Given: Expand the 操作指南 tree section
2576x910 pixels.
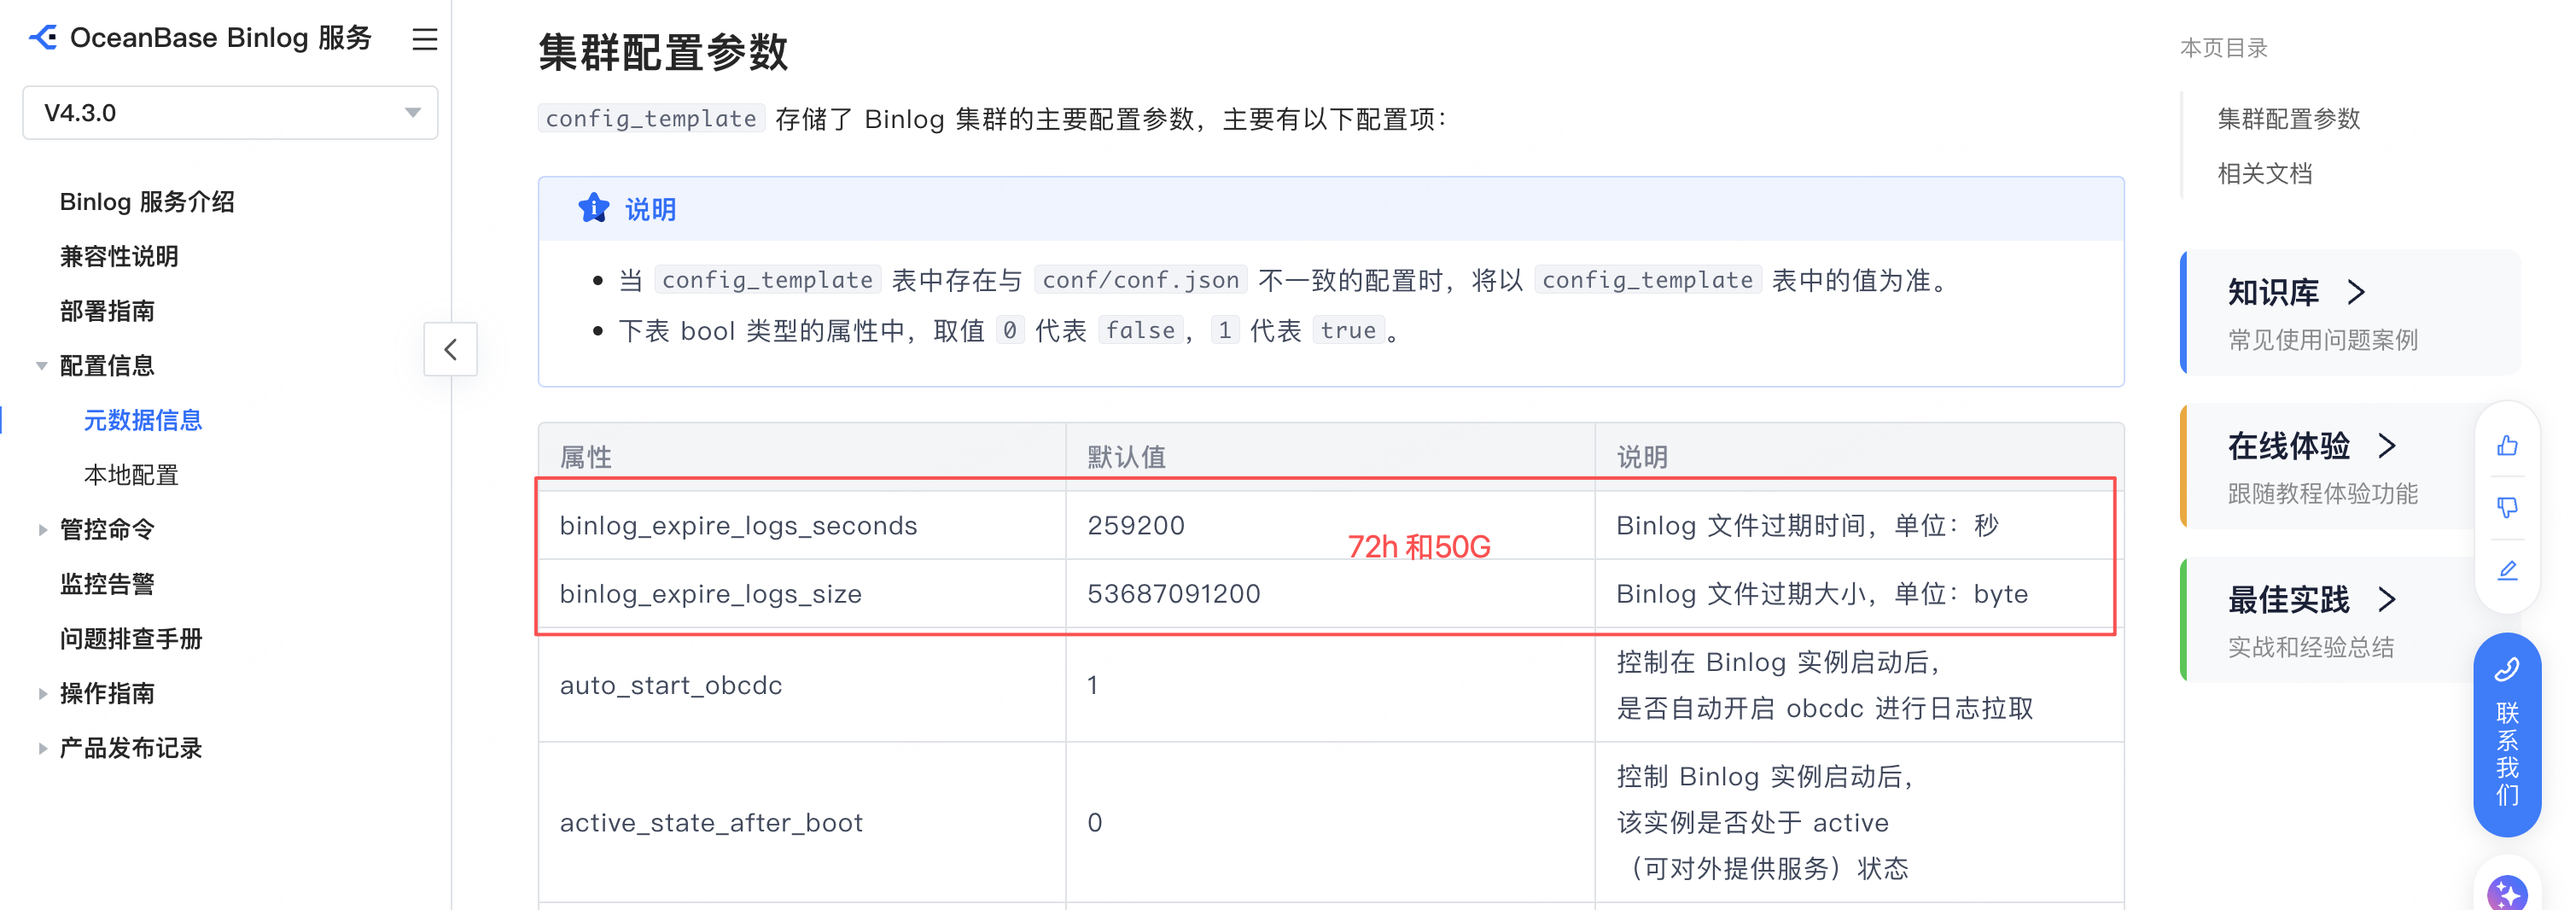Looking at the screenshot, I should coord(42,694).
